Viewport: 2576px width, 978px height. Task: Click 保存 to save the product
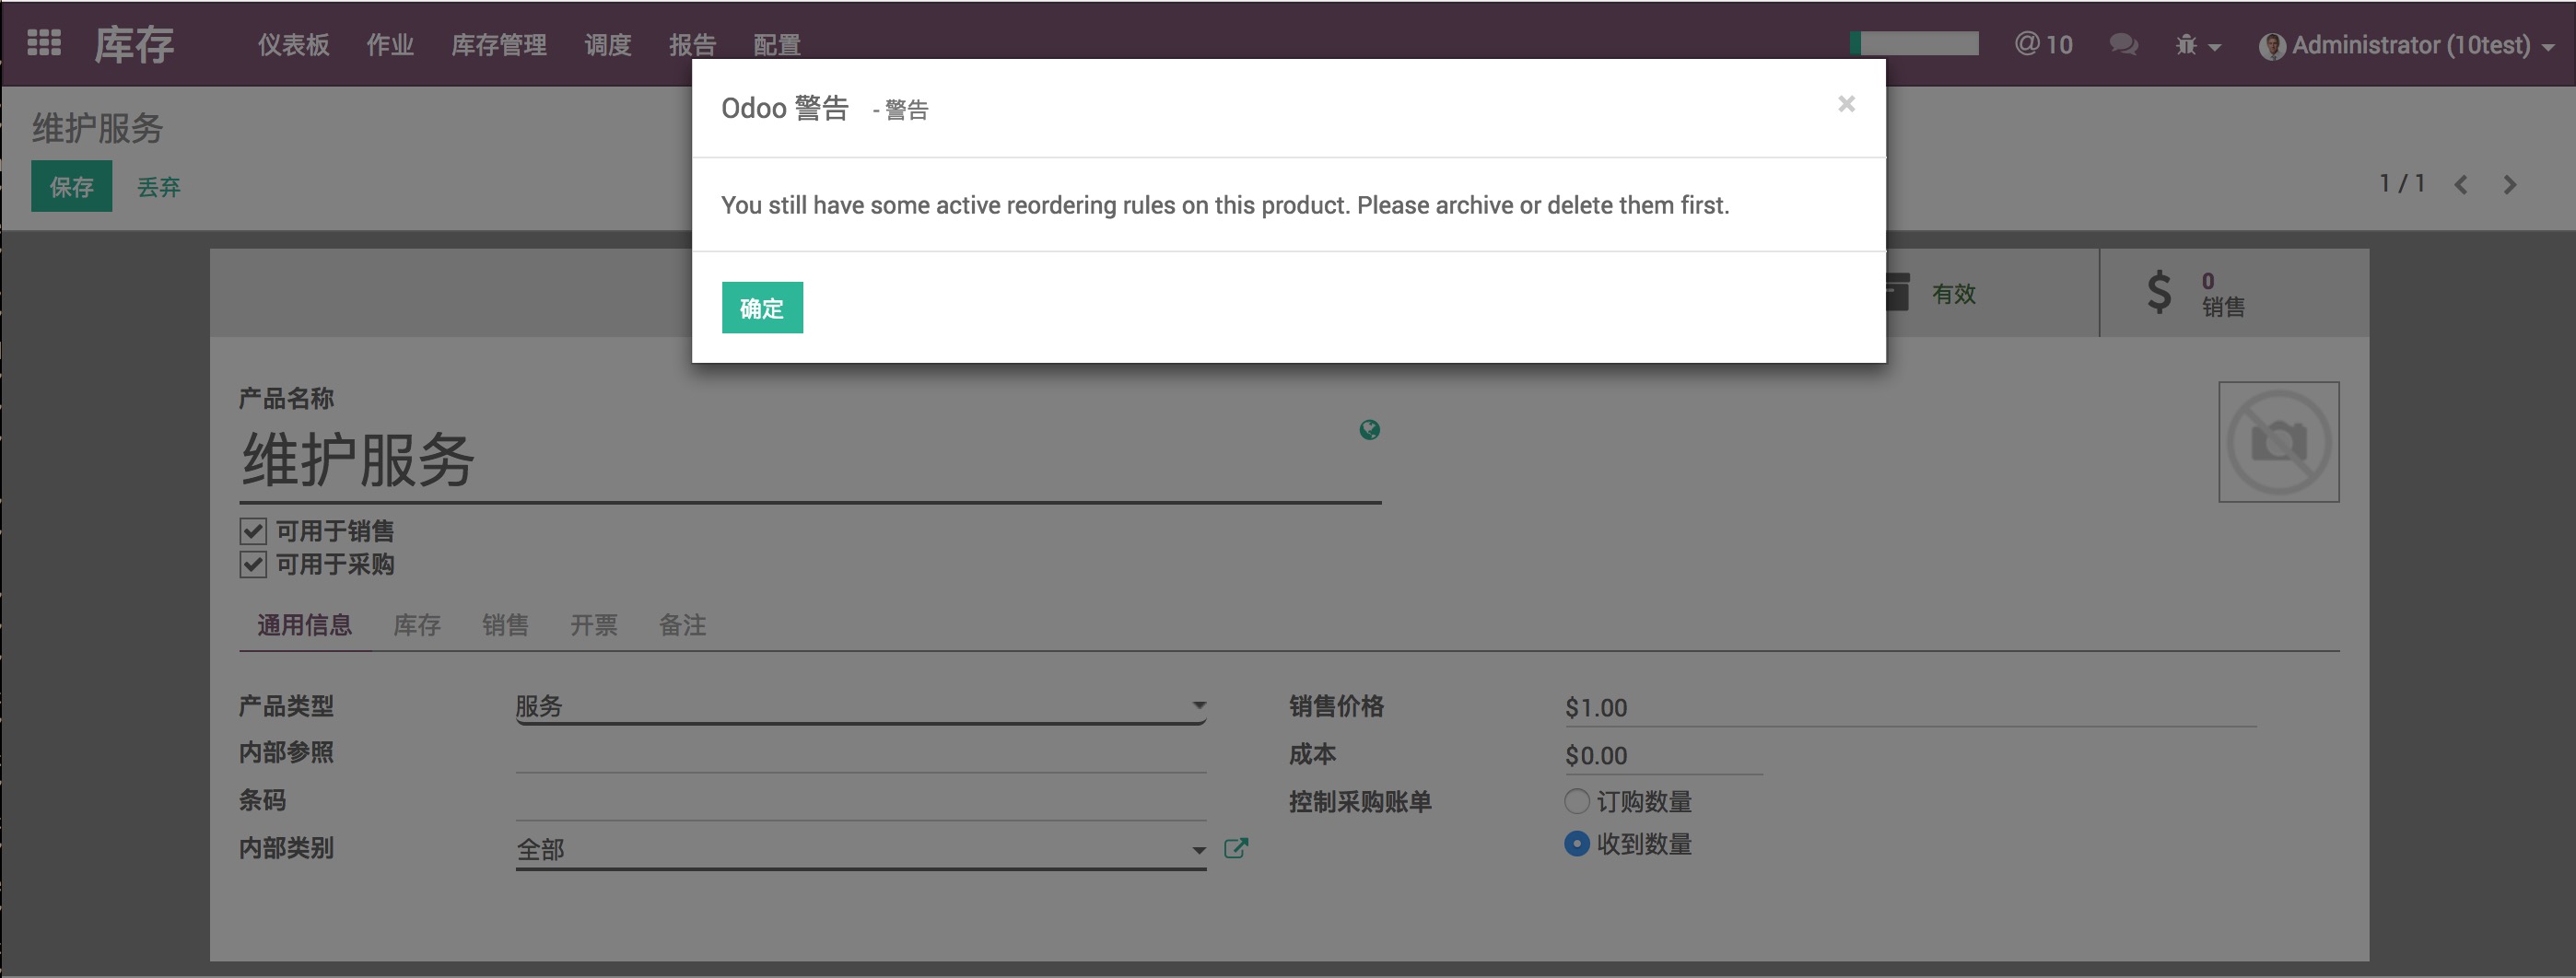point(71,186)
